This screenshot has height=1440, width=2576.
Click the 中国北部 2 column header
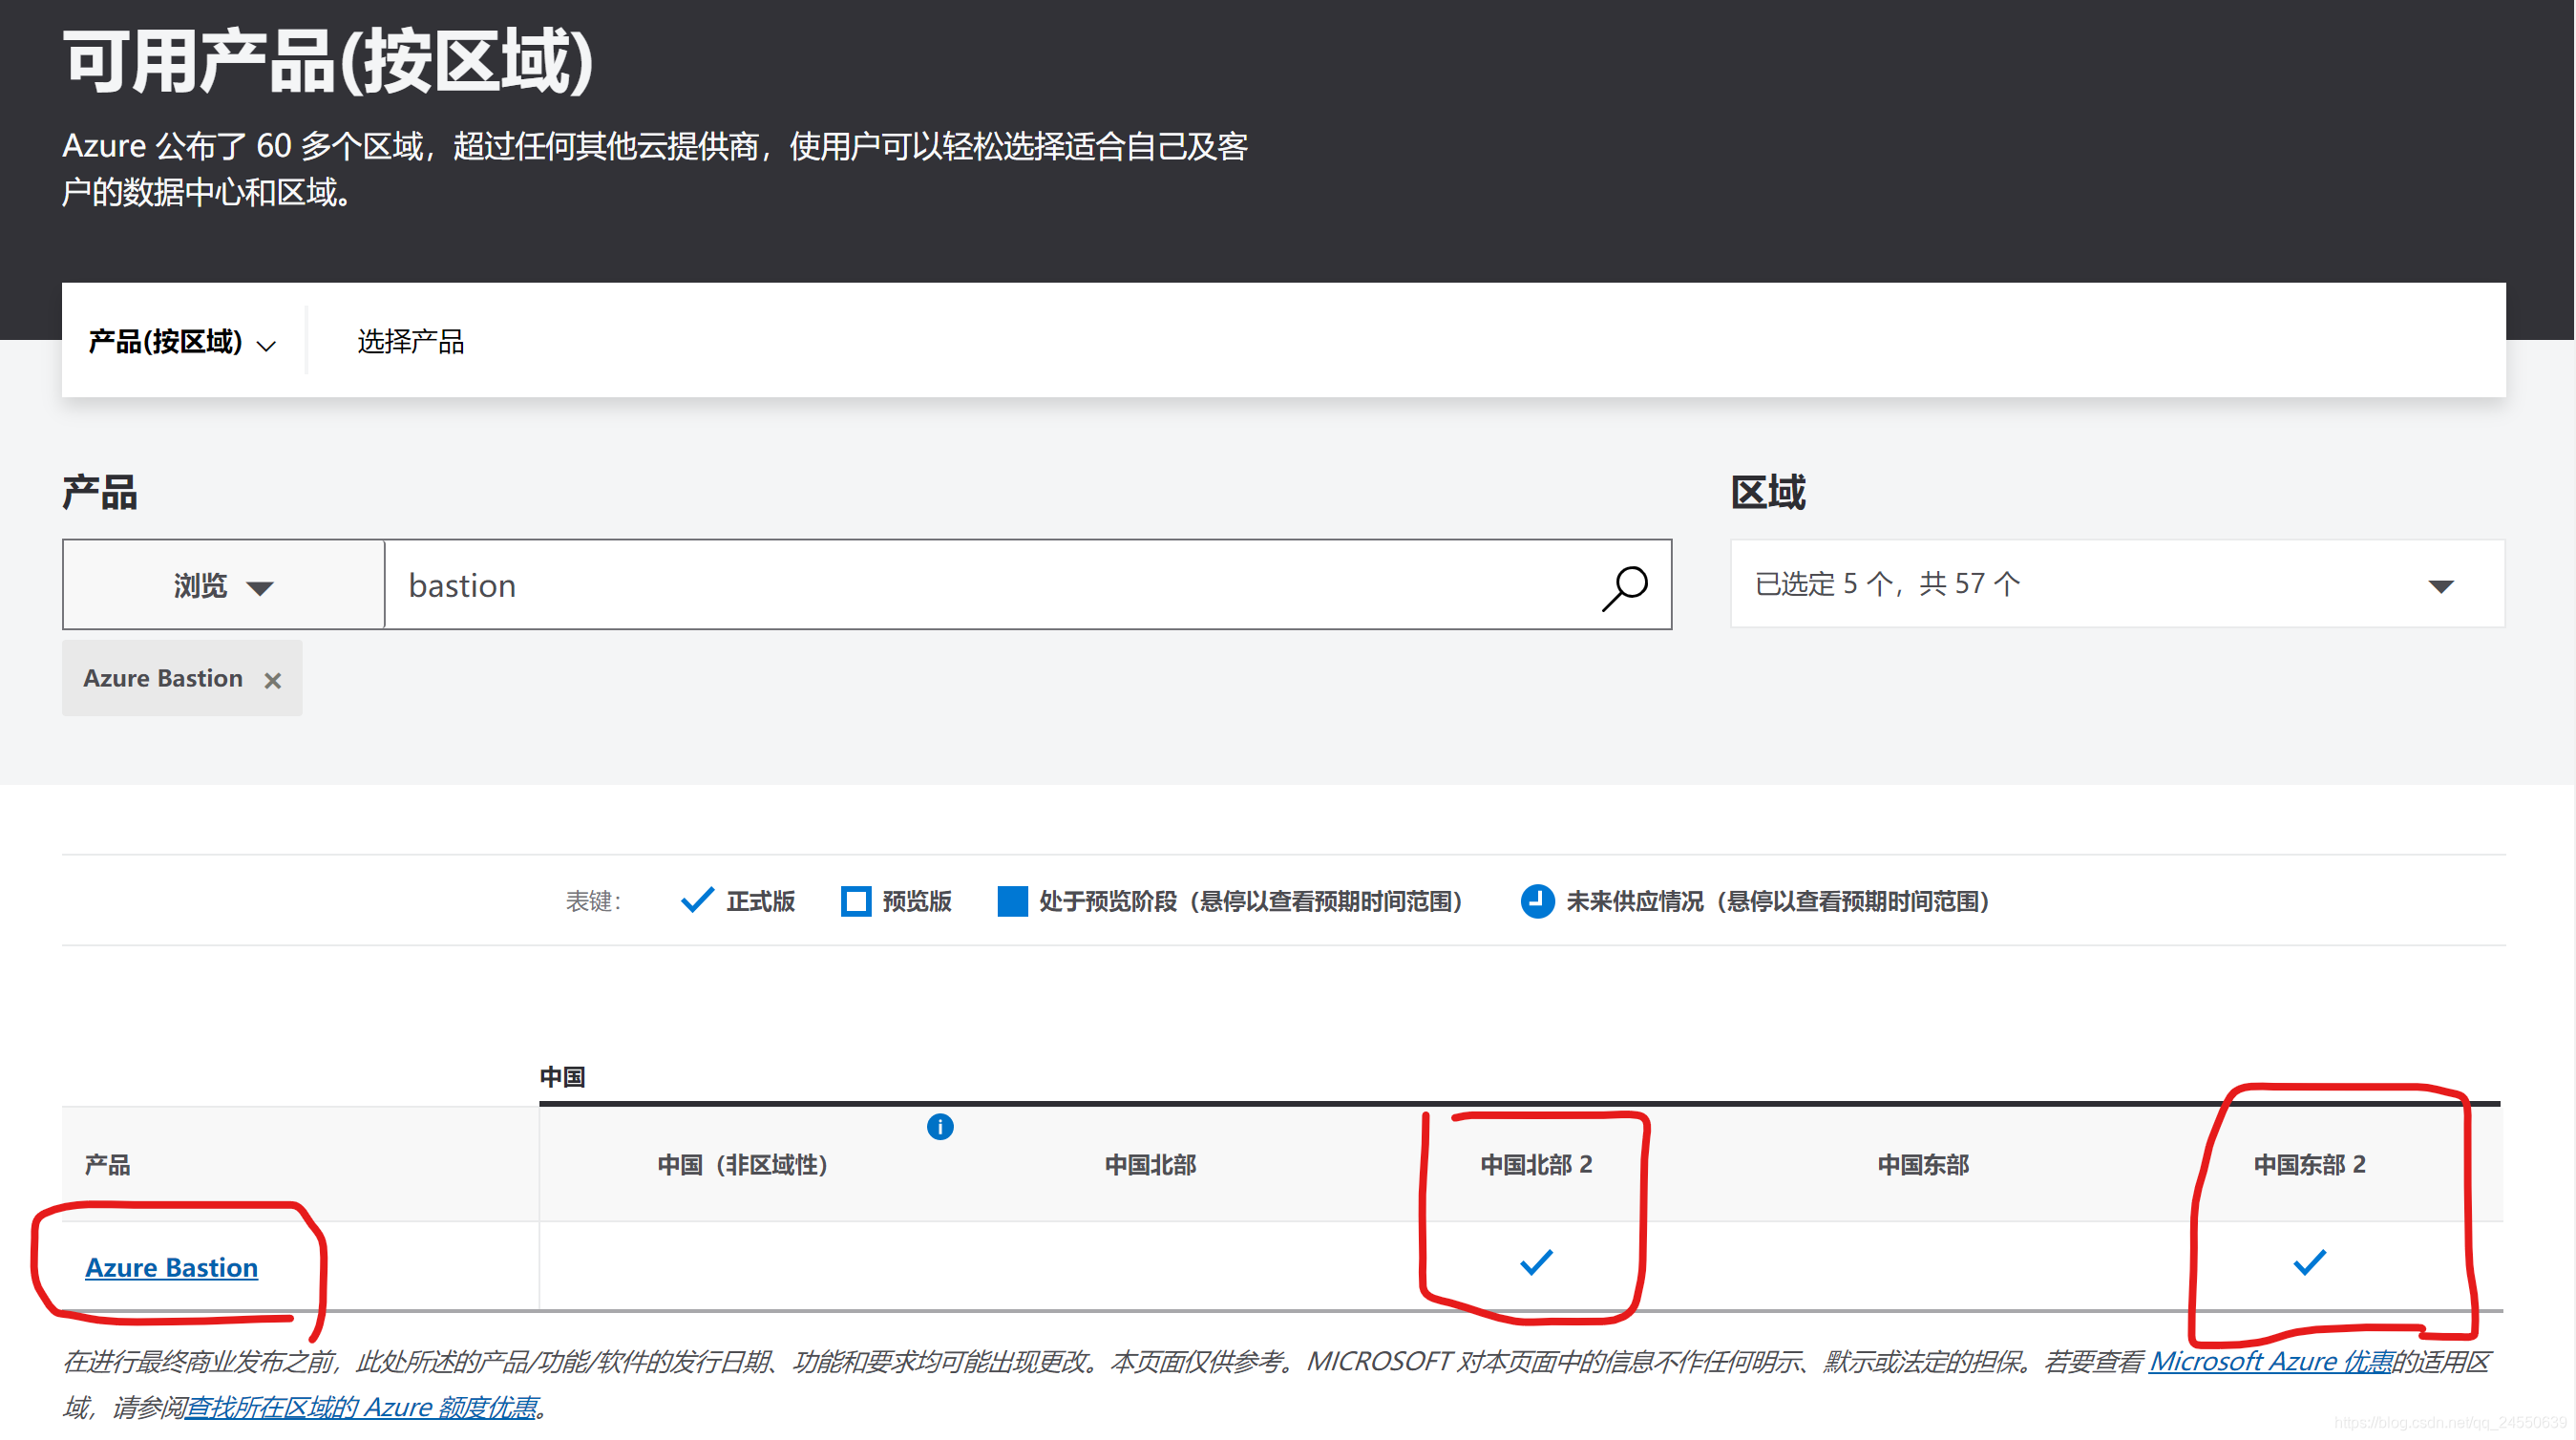pyautogui.click(x=1536, y=1165)
